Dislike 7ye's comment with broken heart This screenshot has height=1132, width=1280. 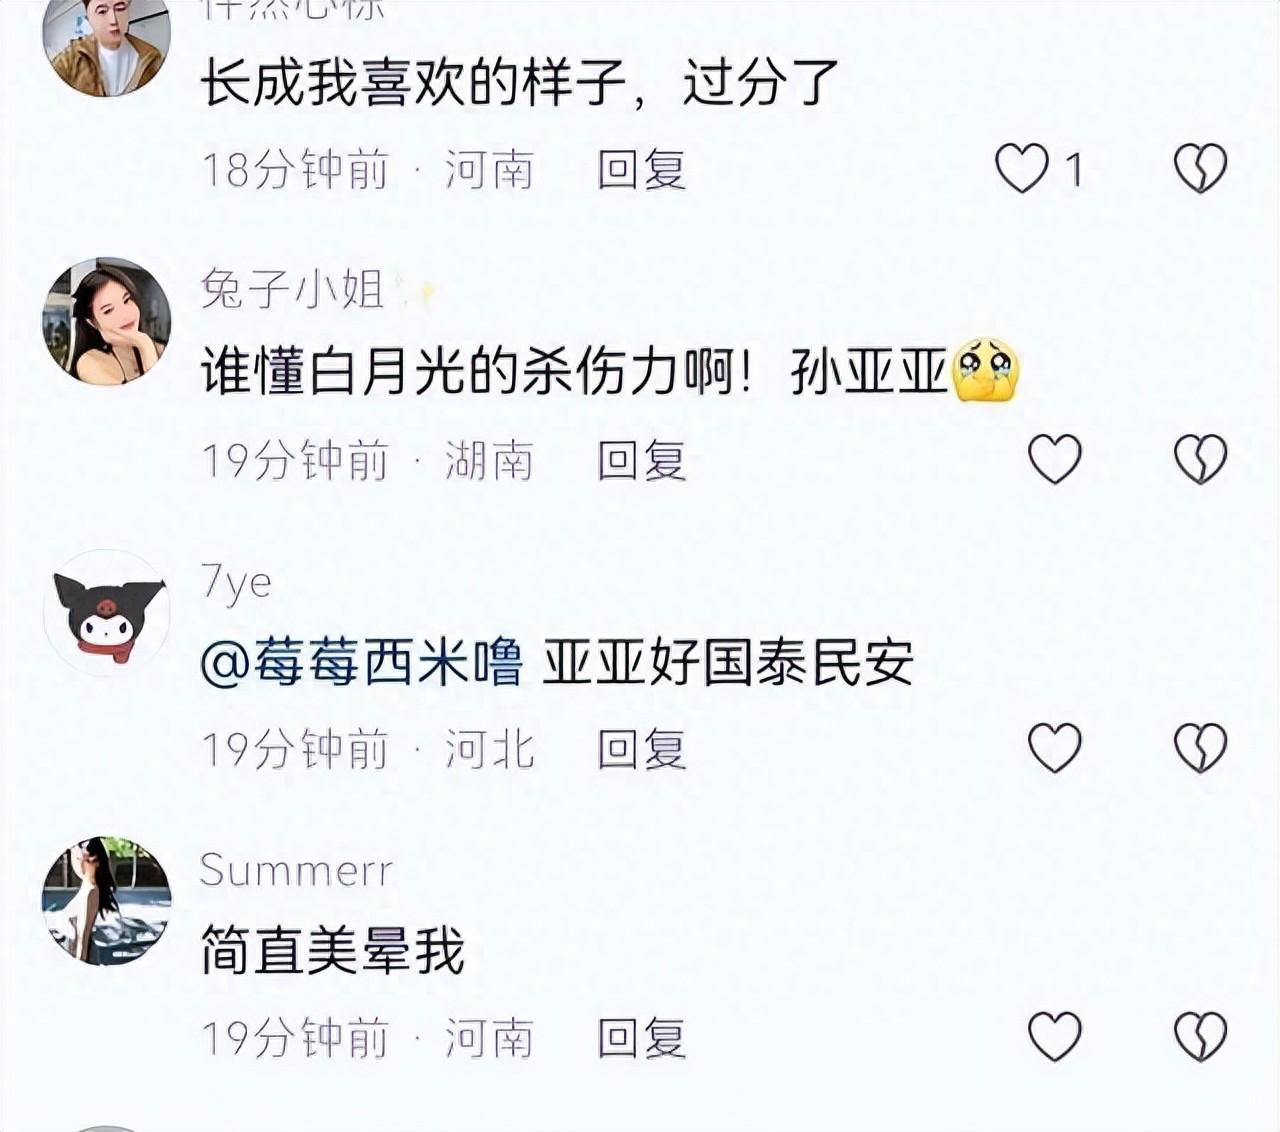[1200, 748]
